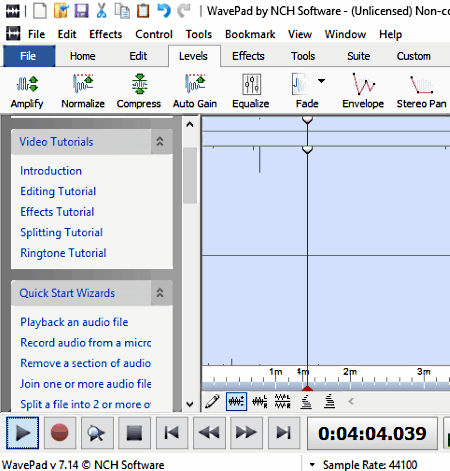
Task: Open the Envelope tool
Action: [363, 91]
